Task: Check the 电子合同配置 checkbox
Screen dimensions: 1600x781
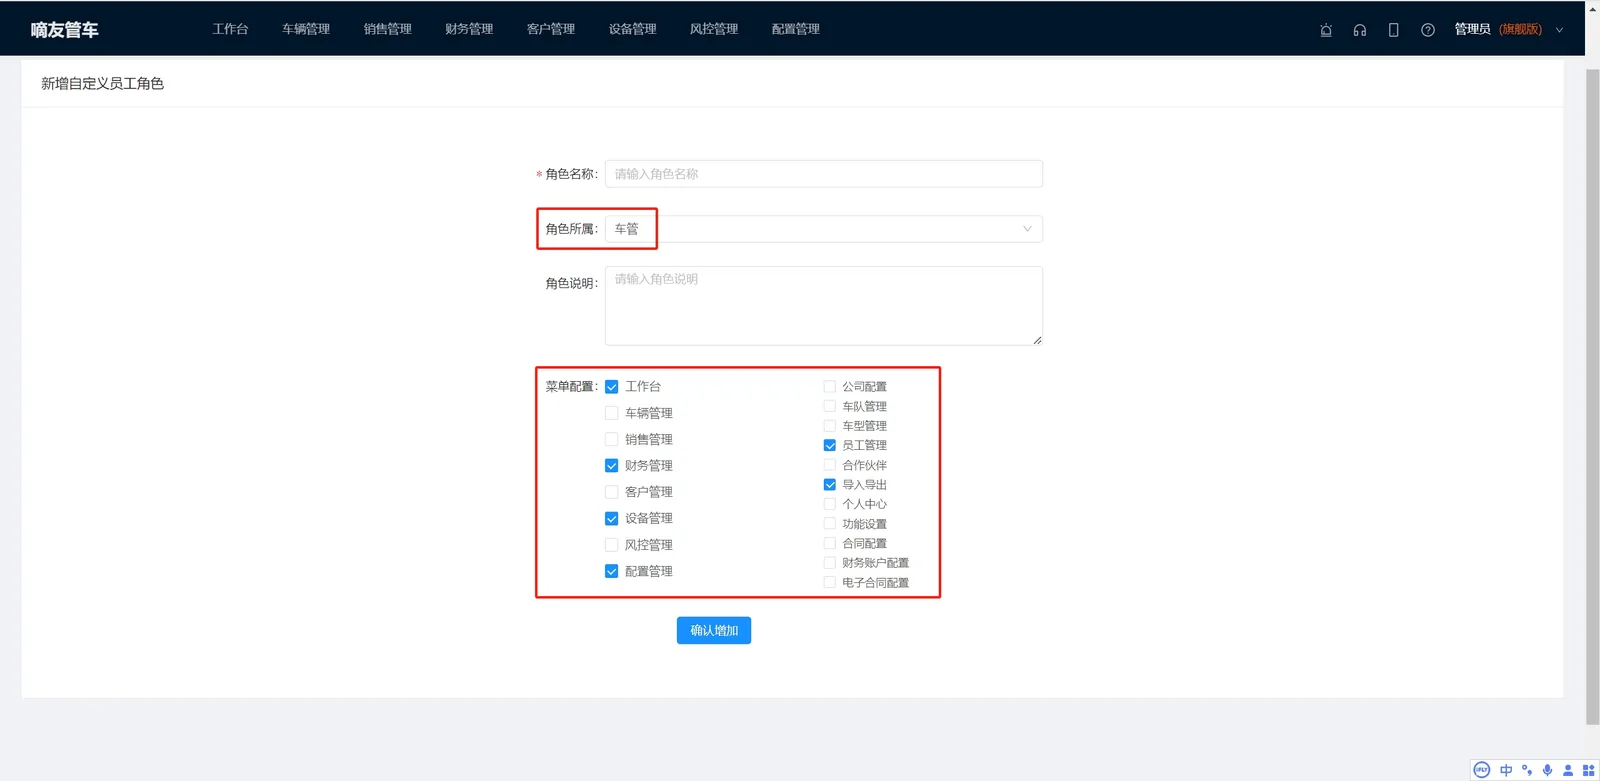Action: [x=830, y=582]
